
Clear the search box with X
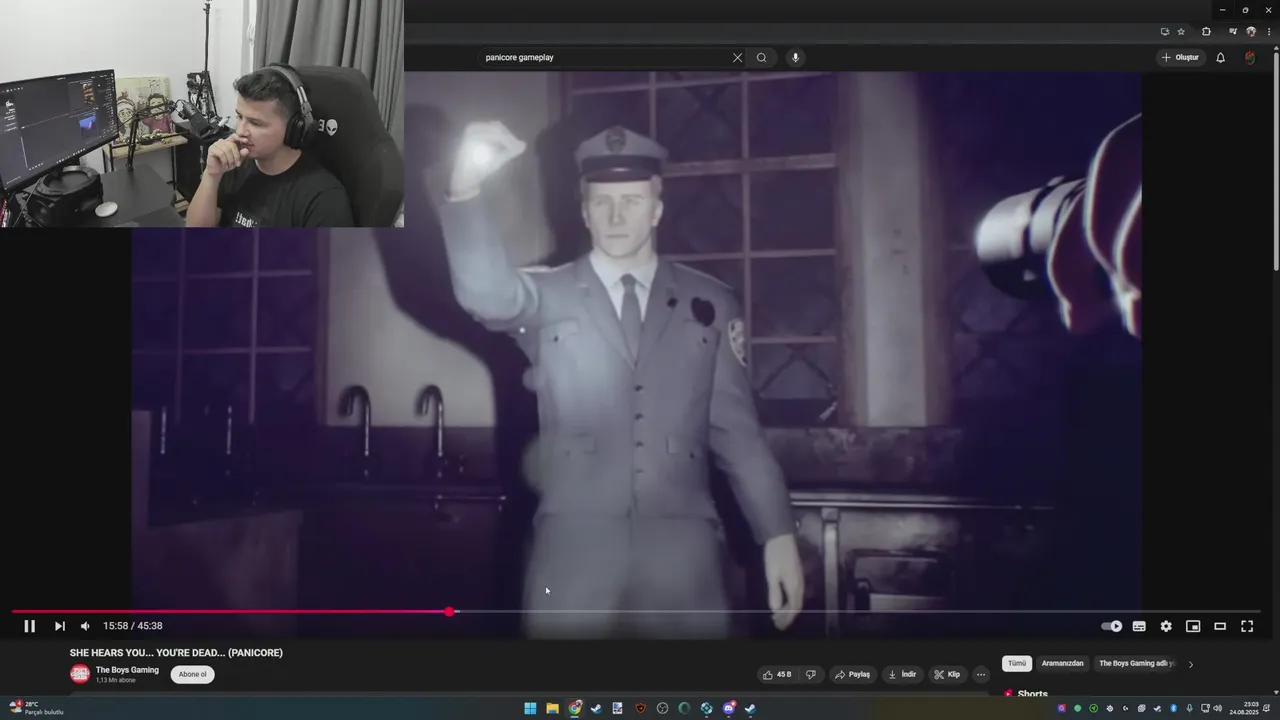point(738,57)
